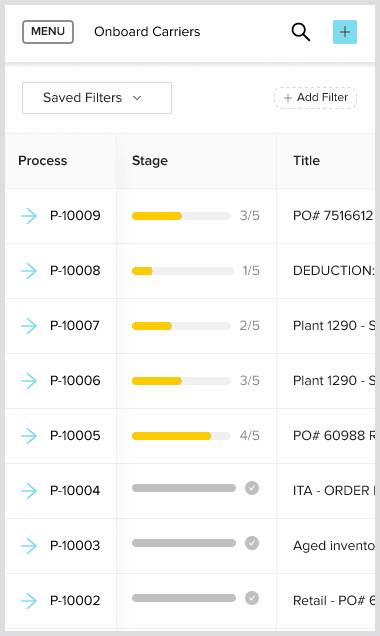The image size is (380, 636).
Task: Open the P-10006 process link
Action: pos(75,380)
